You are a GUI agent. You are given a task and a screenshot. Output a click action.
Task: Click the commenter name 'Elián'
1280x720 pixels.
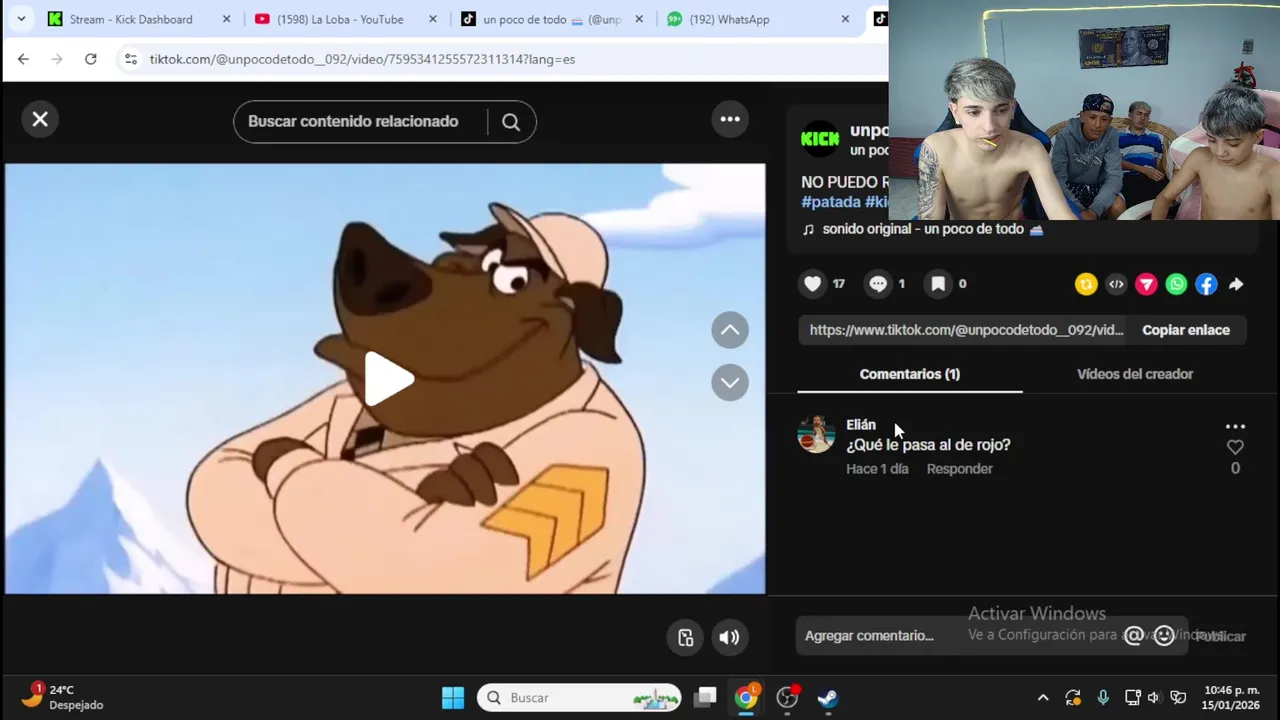pyautogui.click(x=861, y=425)
